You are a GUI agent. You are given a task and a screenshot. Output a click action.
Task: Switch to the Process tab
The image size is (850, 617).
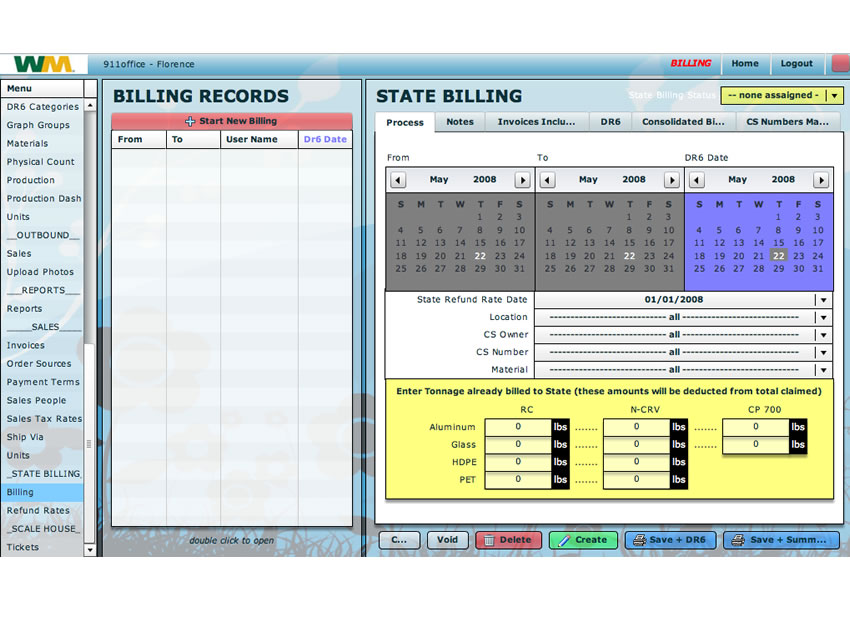[405, 123]
